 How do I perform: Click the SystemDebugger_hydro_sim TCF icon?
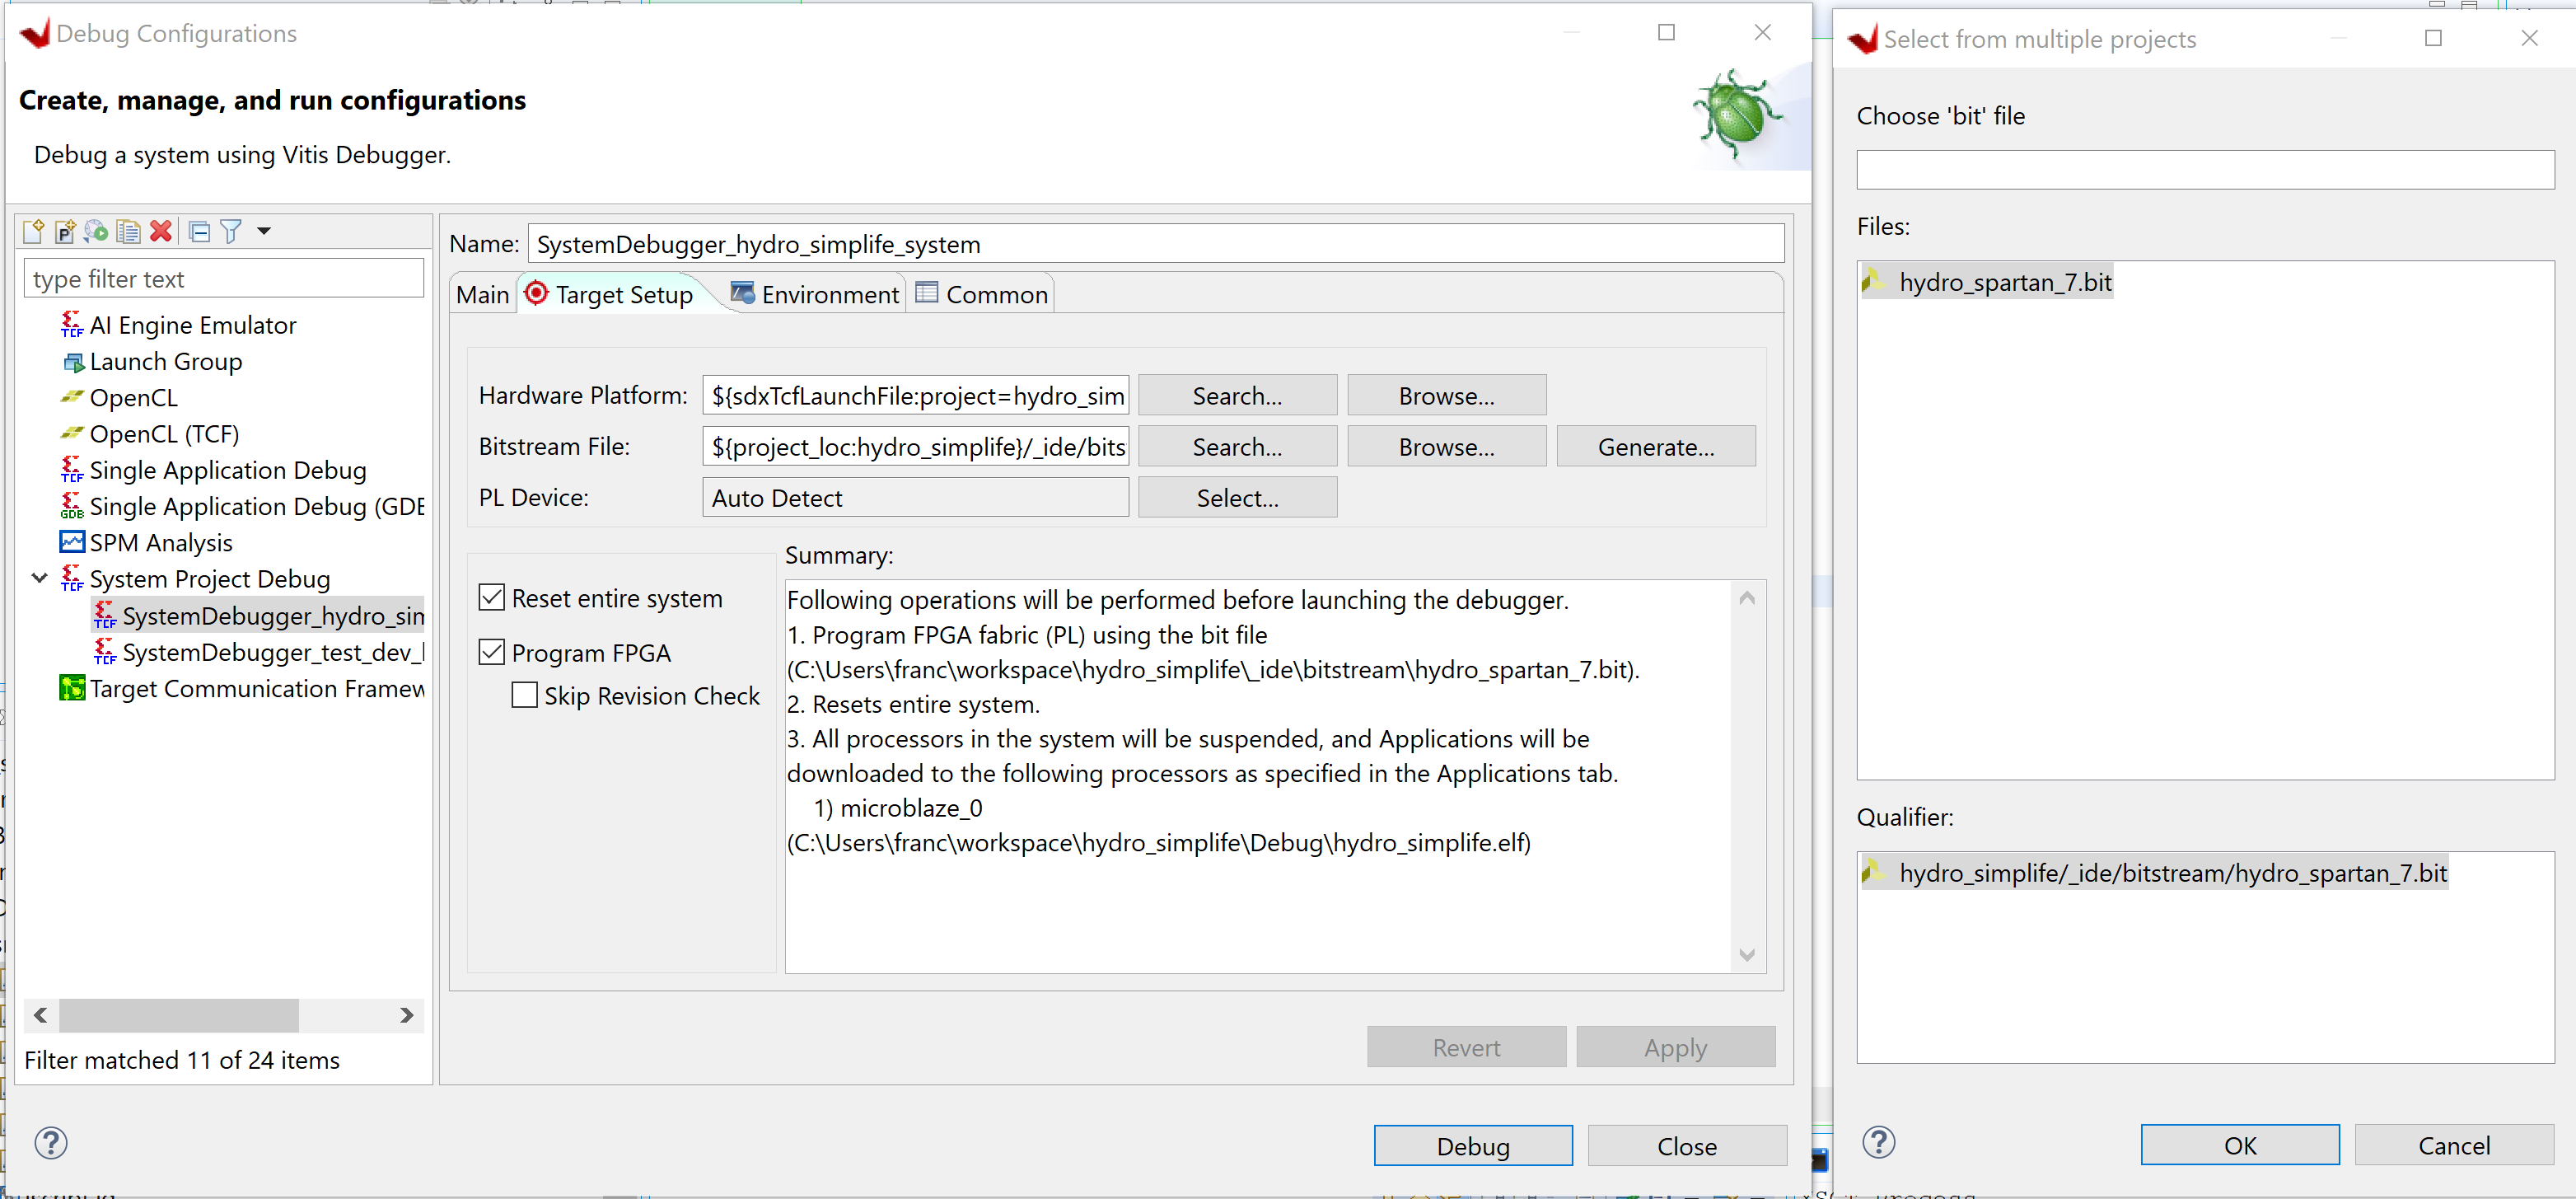(x=105, y=615)
